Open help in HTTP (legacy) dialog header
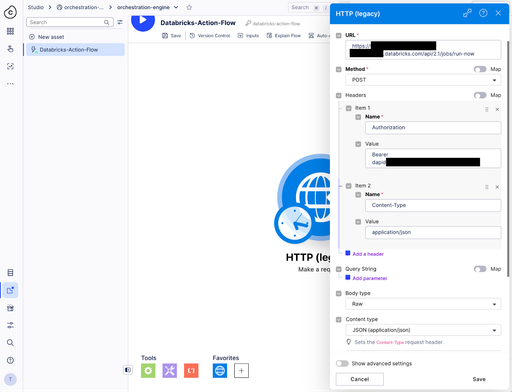Viewport: 512px width, 392px height. [483, 13]
